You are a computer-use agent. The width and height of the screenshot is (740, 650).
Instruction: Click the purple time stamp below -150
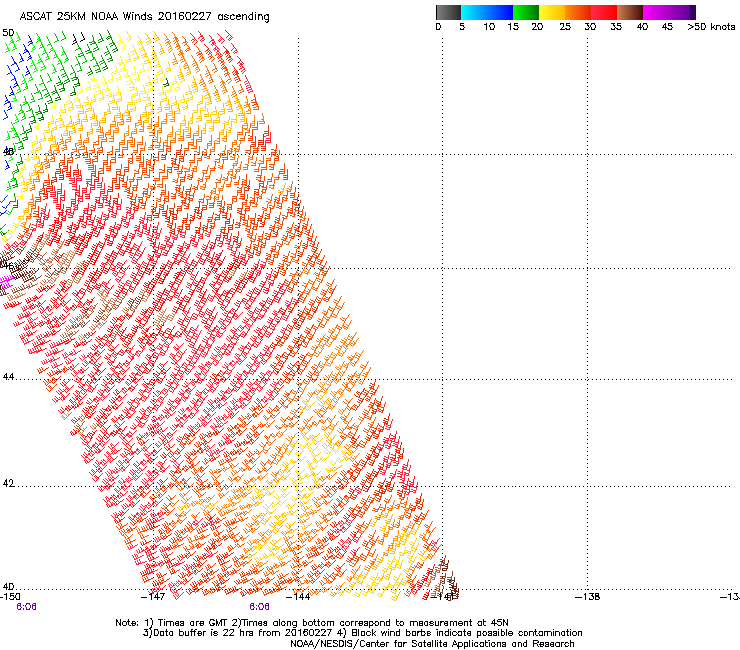click(x=26, y=607)
